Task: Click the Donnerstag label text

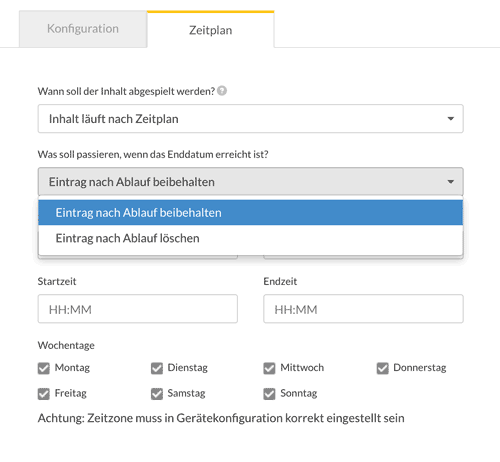Action: 420,368
